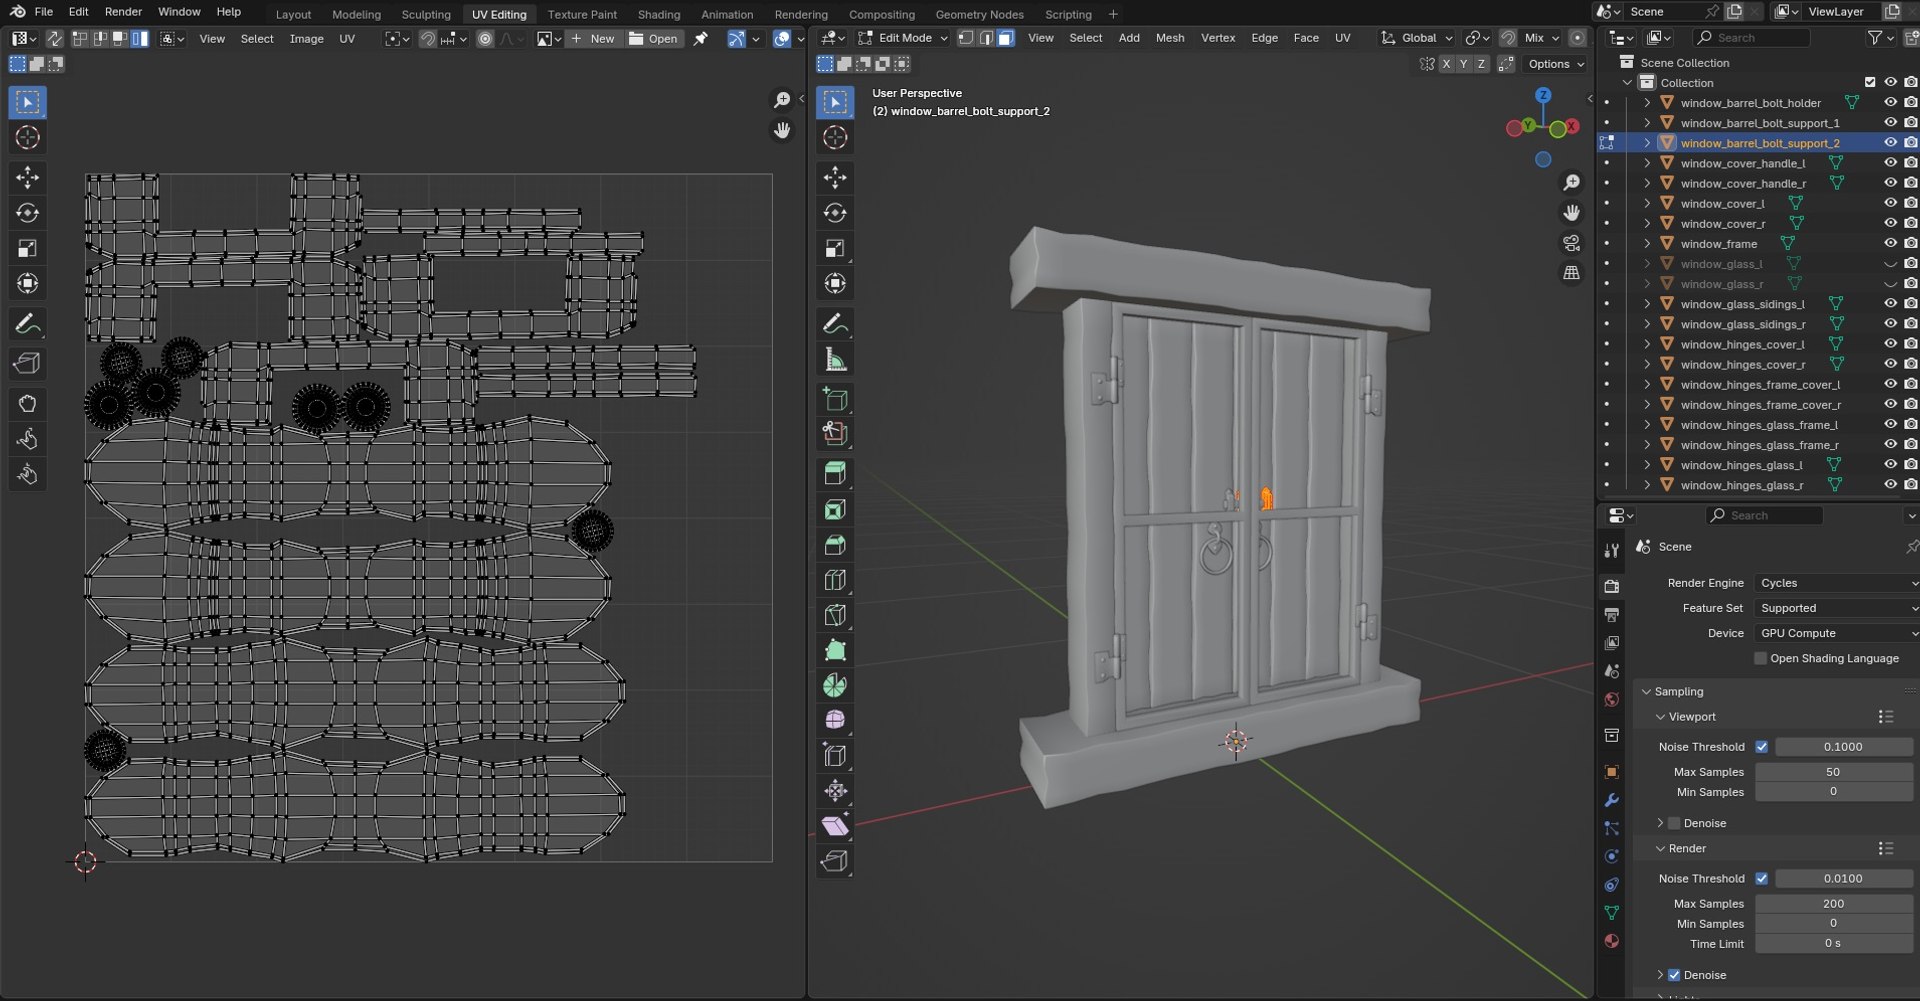1920x1001 pixels.
Task: Open the Render properties tab
Action: click(1611, 586)
